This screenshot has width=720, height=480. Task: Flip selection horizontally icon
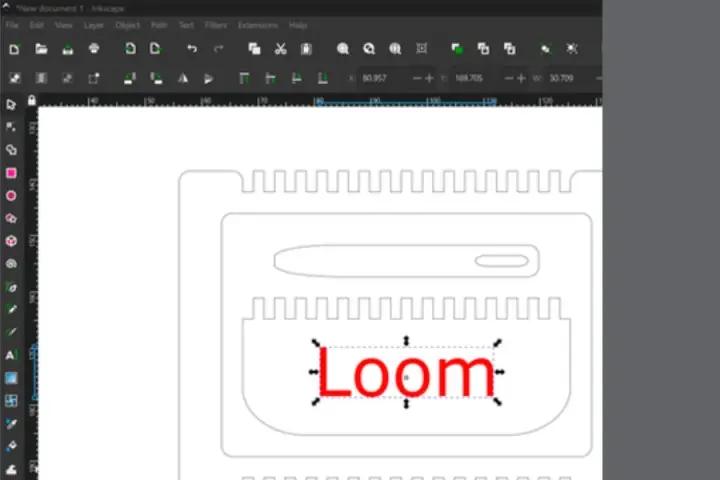183,78
